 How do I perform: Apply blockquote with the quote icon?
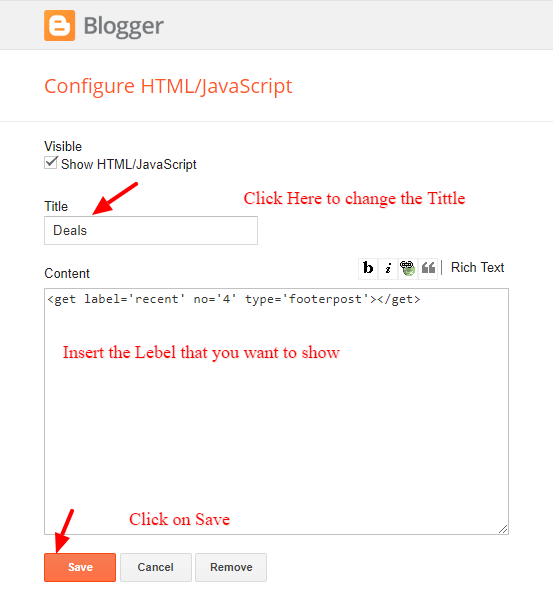point(428,268)
